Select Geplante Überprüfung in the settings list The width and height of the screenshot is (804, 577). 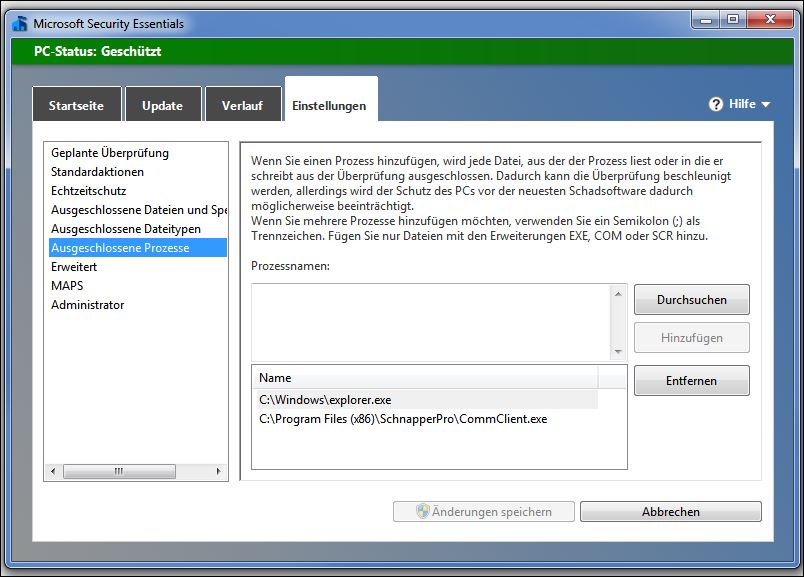[110, 153]
